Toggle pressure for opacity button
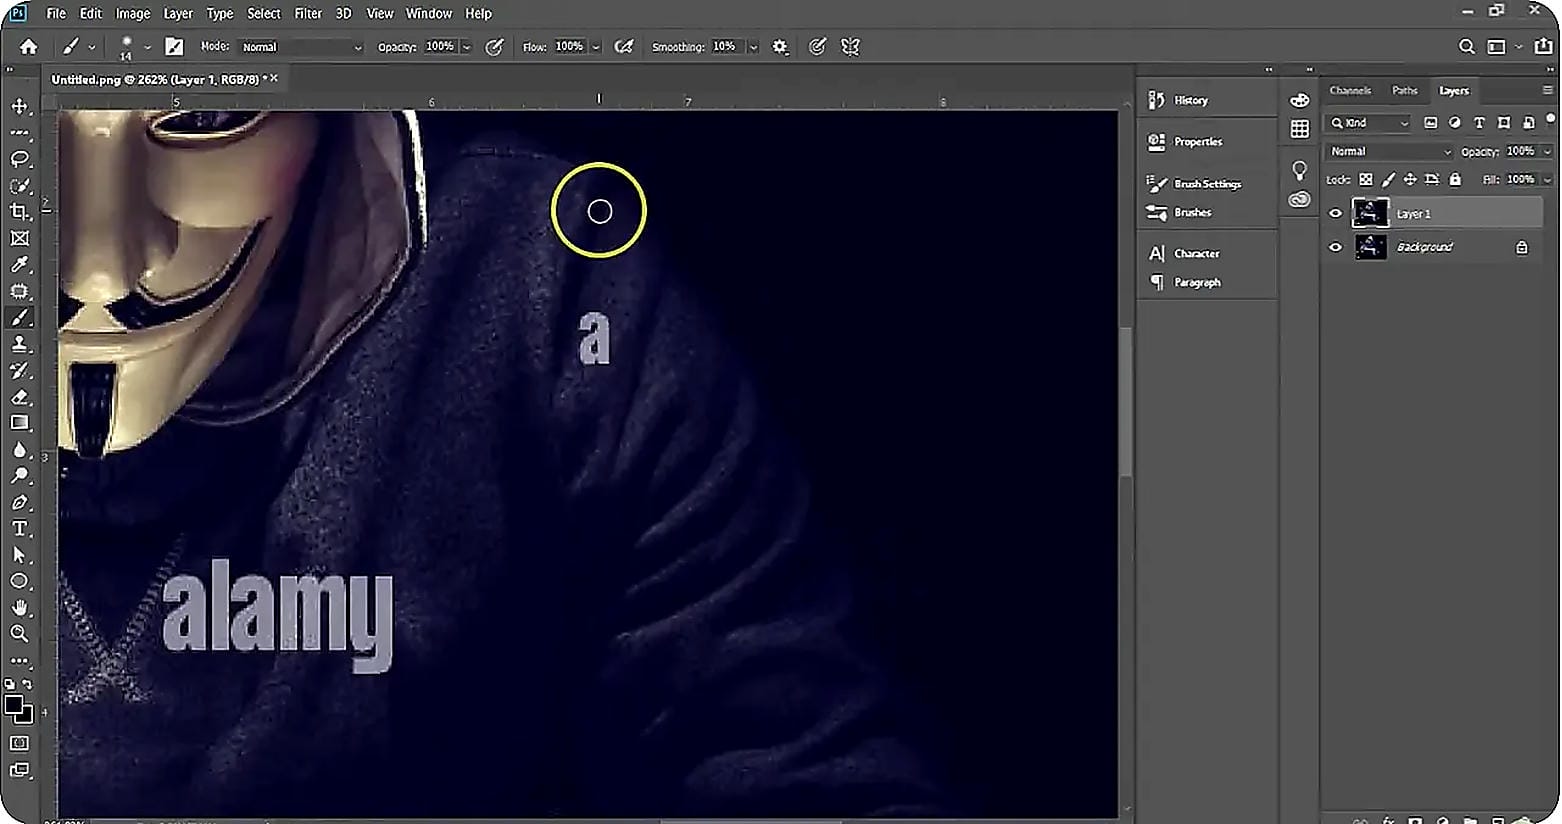The width and height of the screenshot is (1562, 824). [494, 47]
